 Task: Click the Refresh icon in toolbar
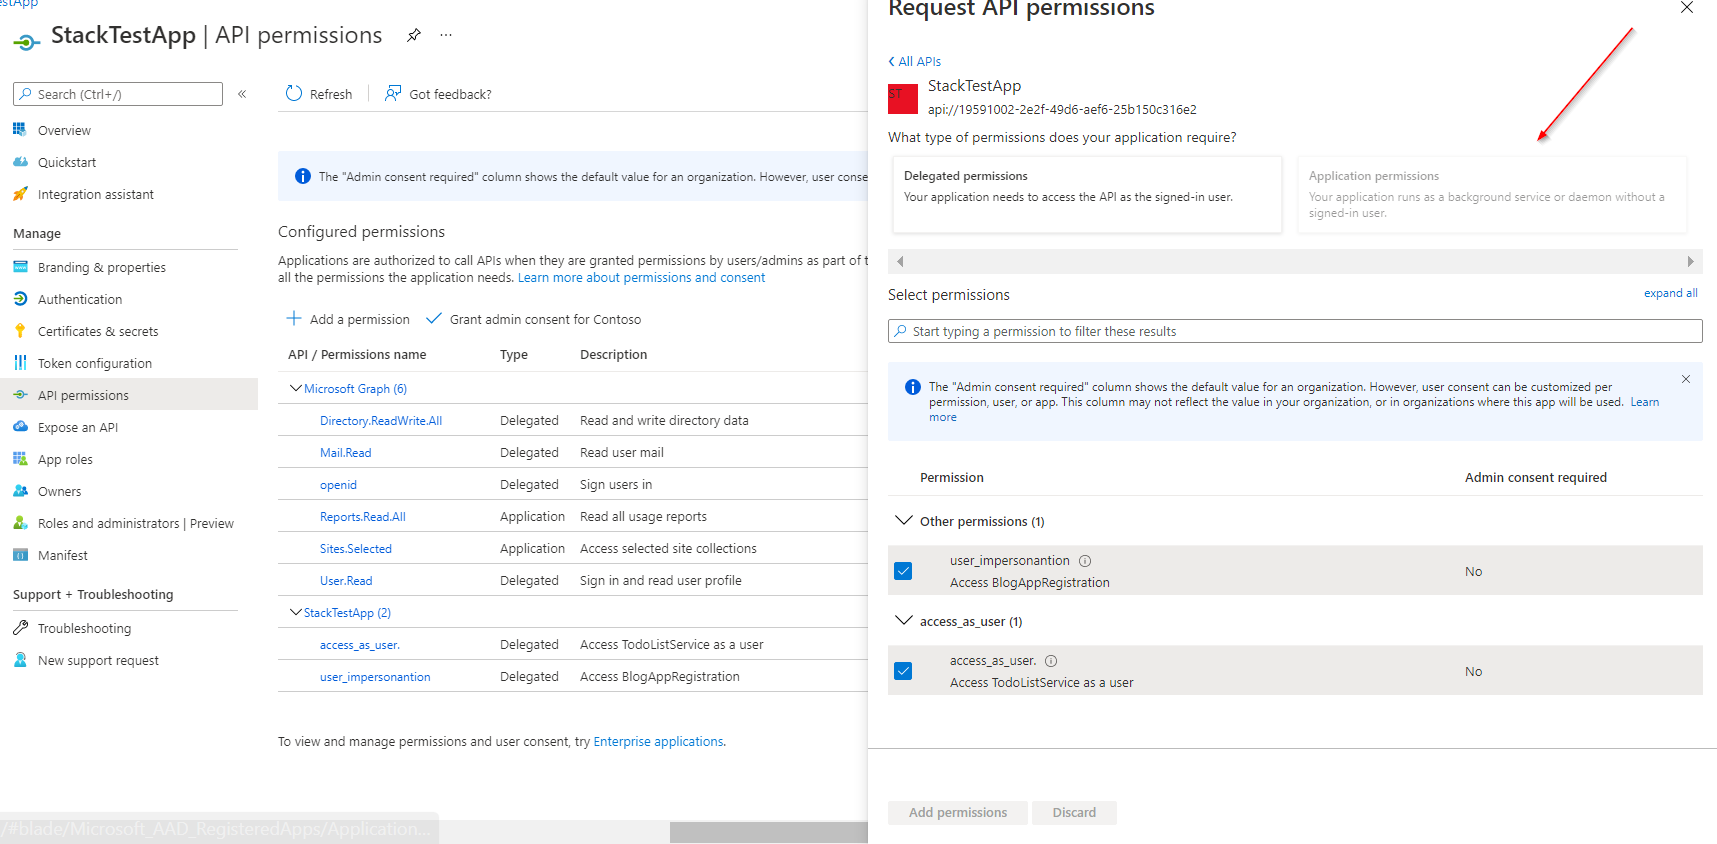pyautogui.click(x=294, y=94)
